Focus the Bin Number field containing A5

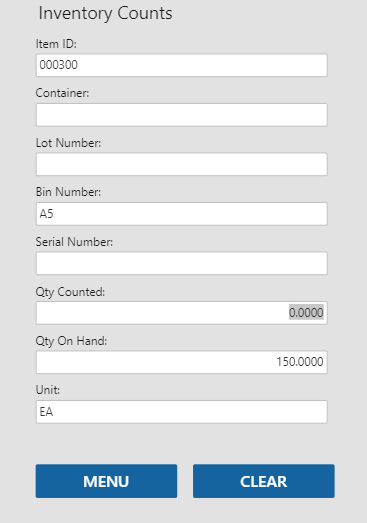pyautogui.click(x=181, y=214)
